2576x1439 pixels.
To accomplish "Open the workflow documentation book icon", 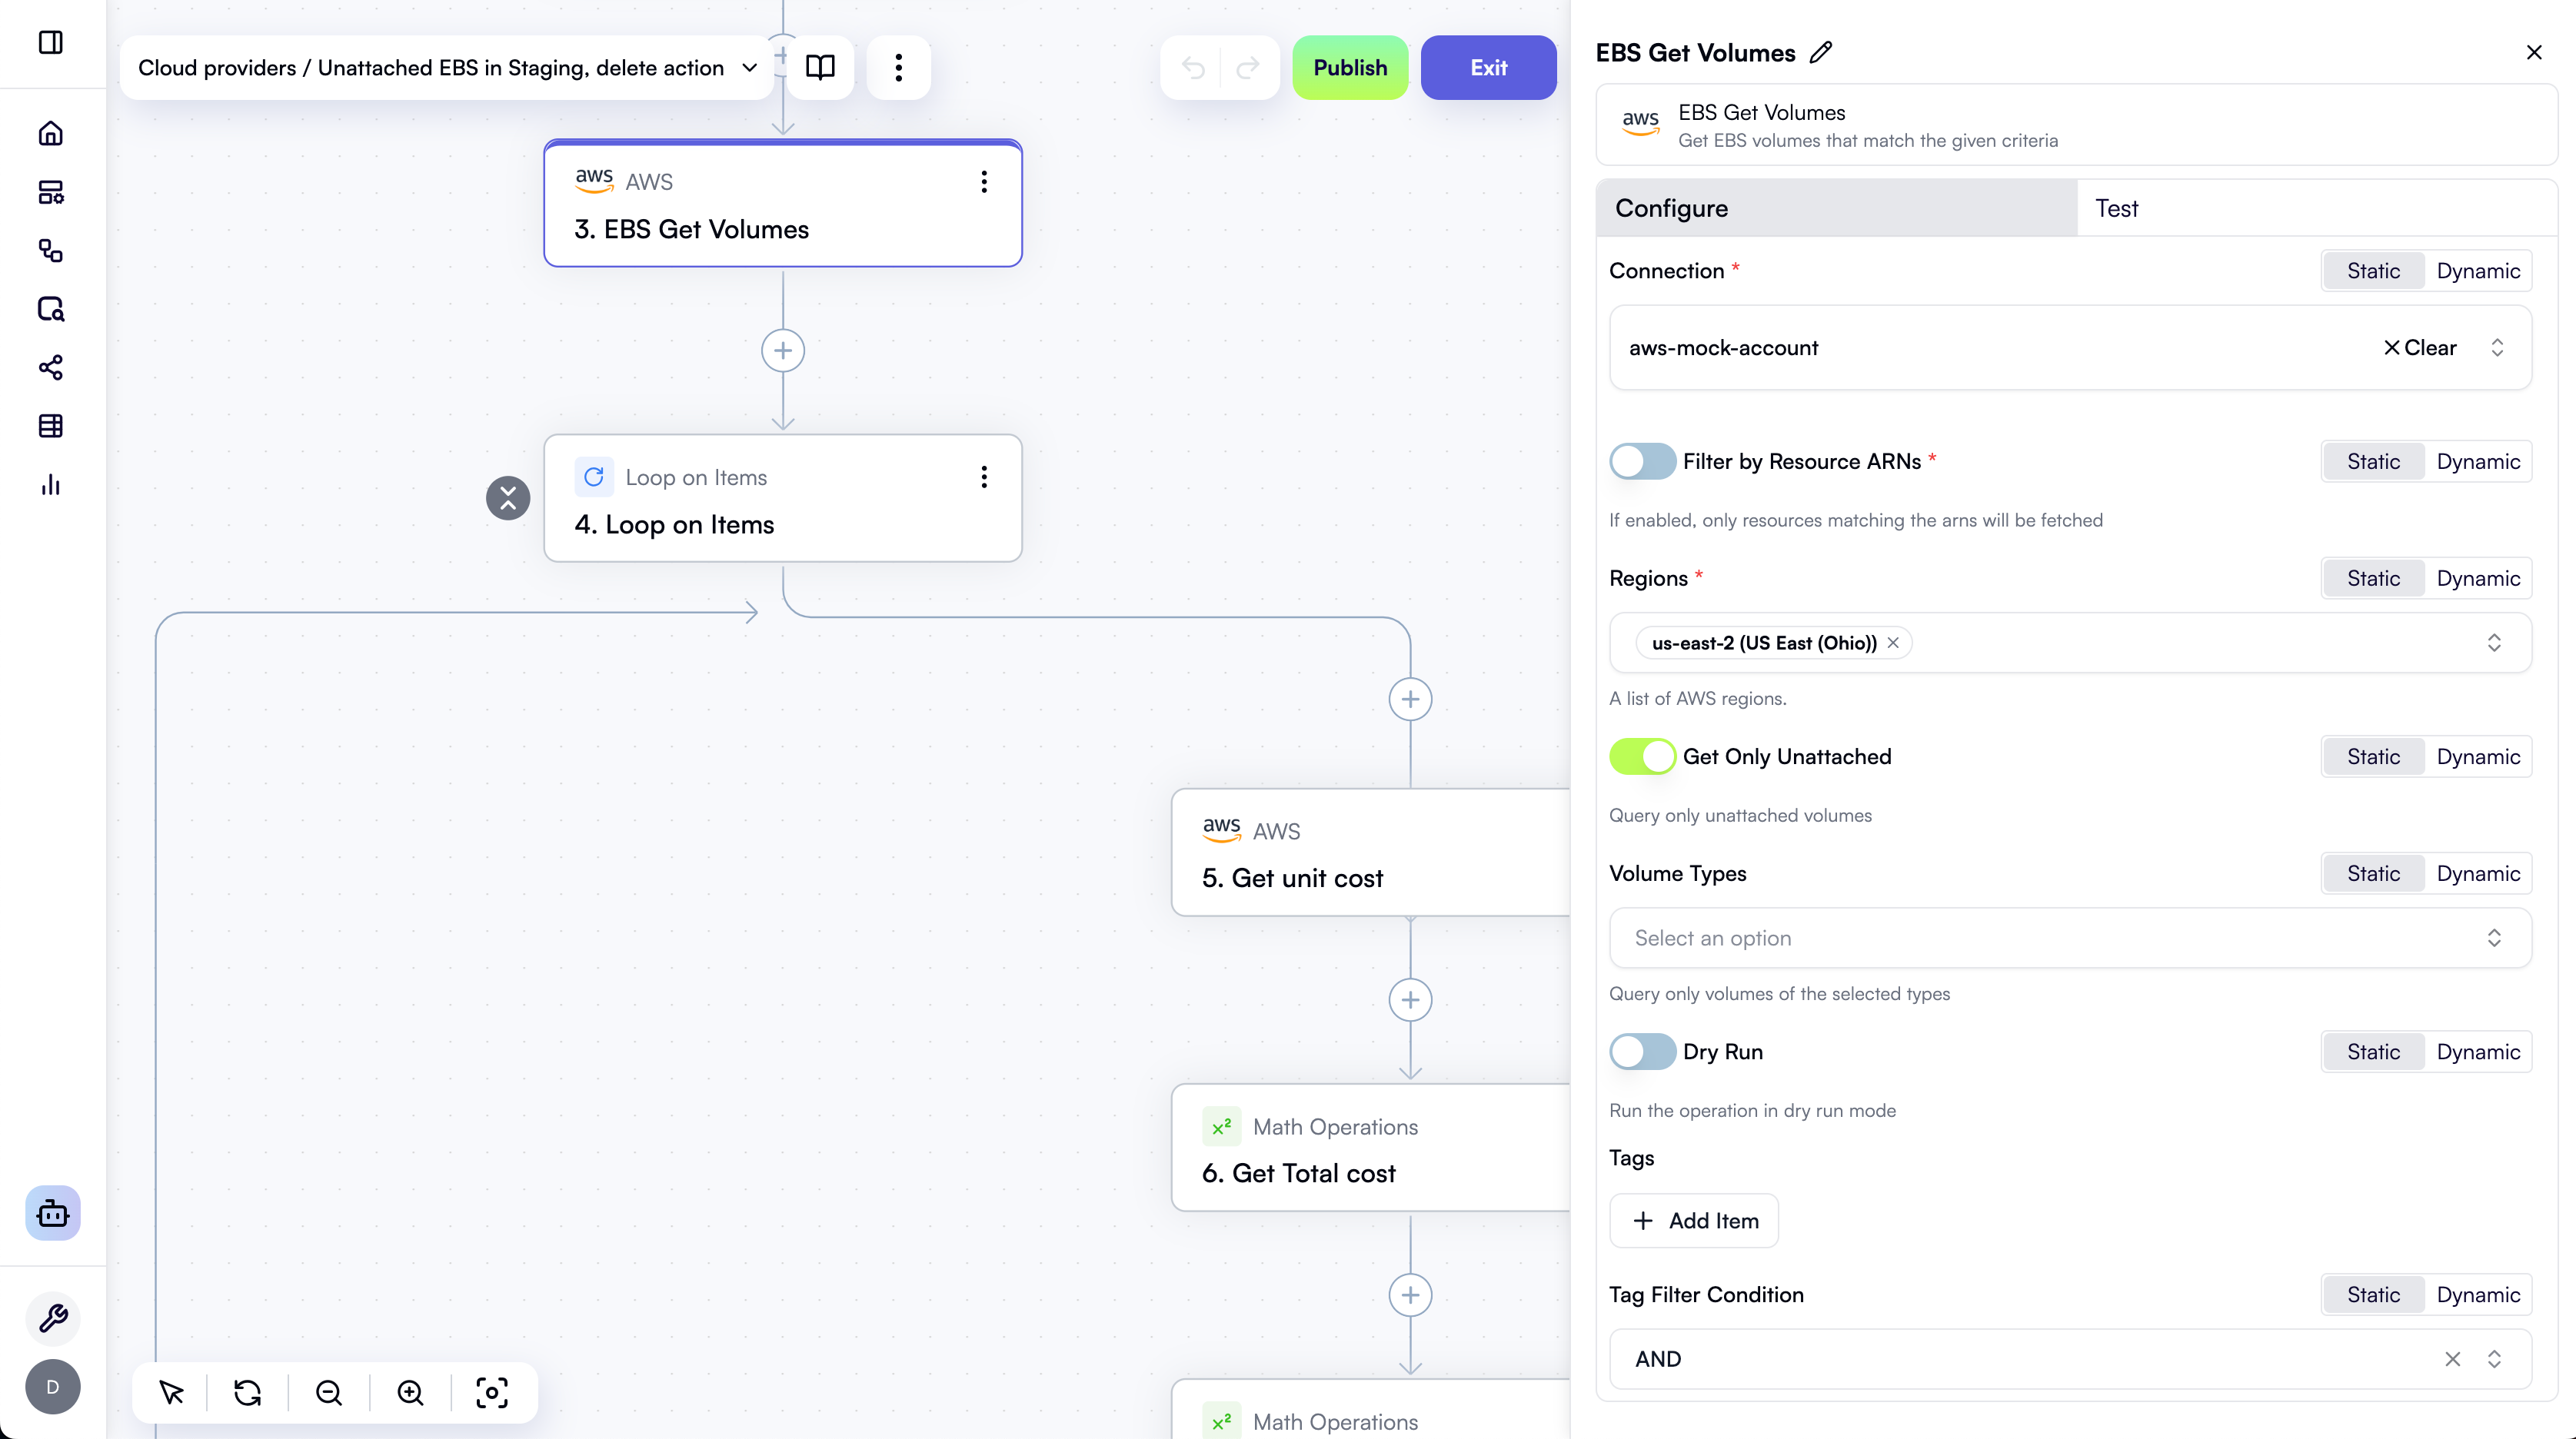I will click(819, 67).
